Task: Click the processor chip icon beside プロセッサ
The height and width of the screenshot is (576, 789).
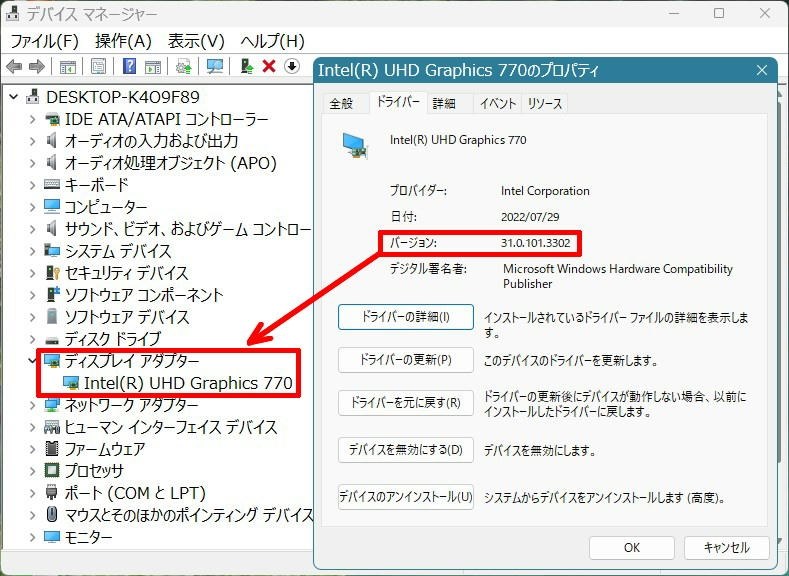Action: [52, 470]
